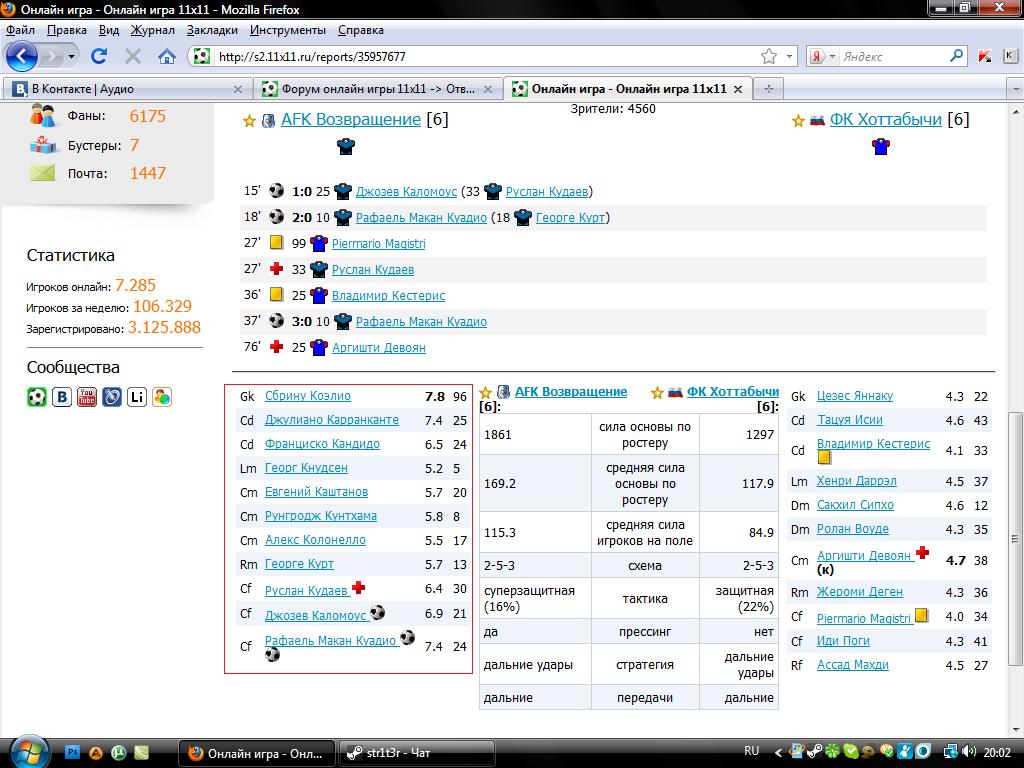1024x768 pixels.
Task: Go to the browser home page icon
Action: point(166,56)
